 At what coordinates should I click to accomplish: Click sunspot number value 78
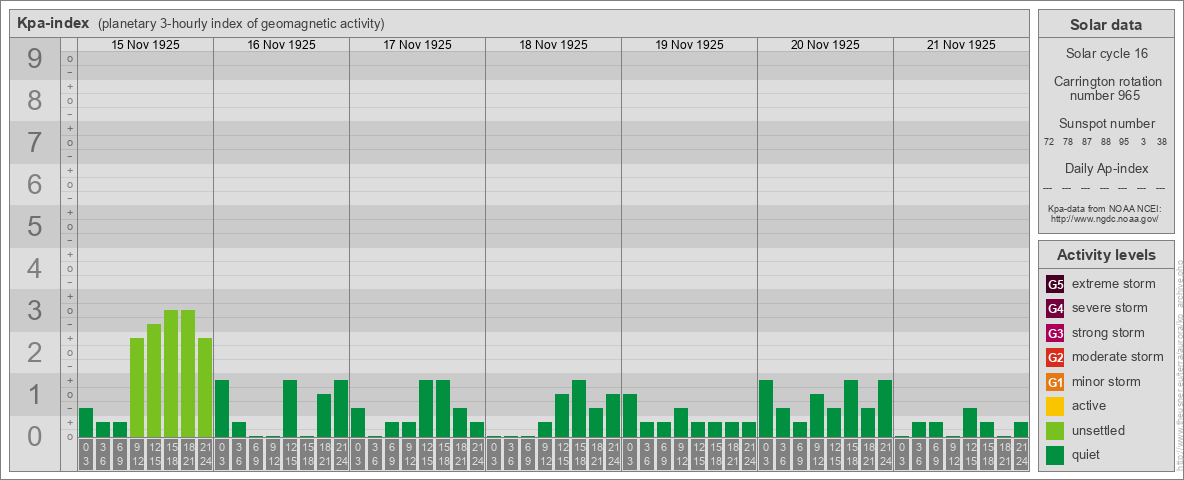tap(1068, 142)
